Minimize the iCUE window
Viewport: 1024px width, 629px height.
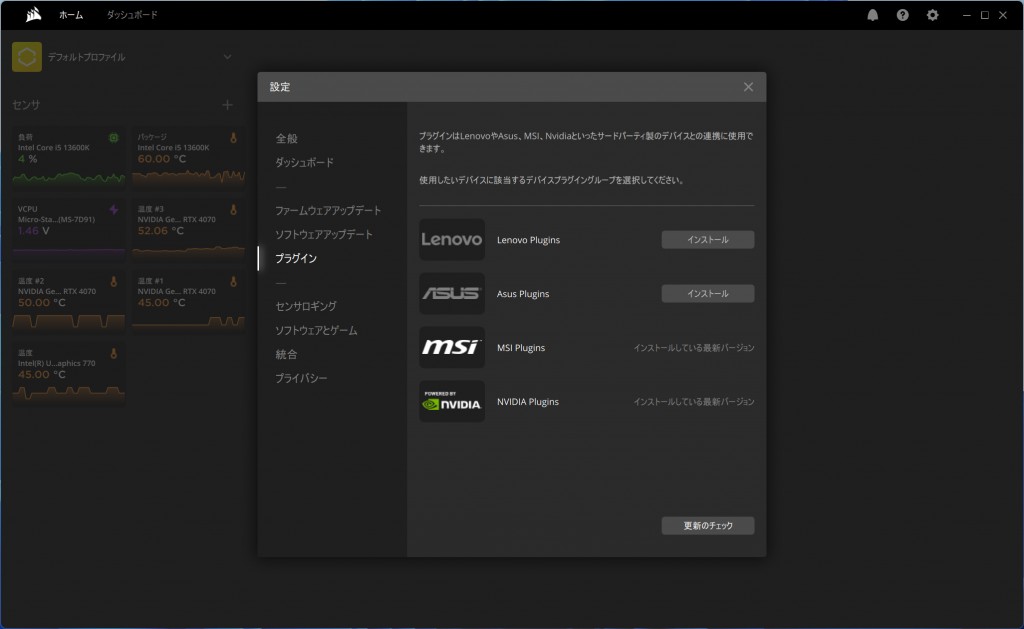tap(967, 14)
